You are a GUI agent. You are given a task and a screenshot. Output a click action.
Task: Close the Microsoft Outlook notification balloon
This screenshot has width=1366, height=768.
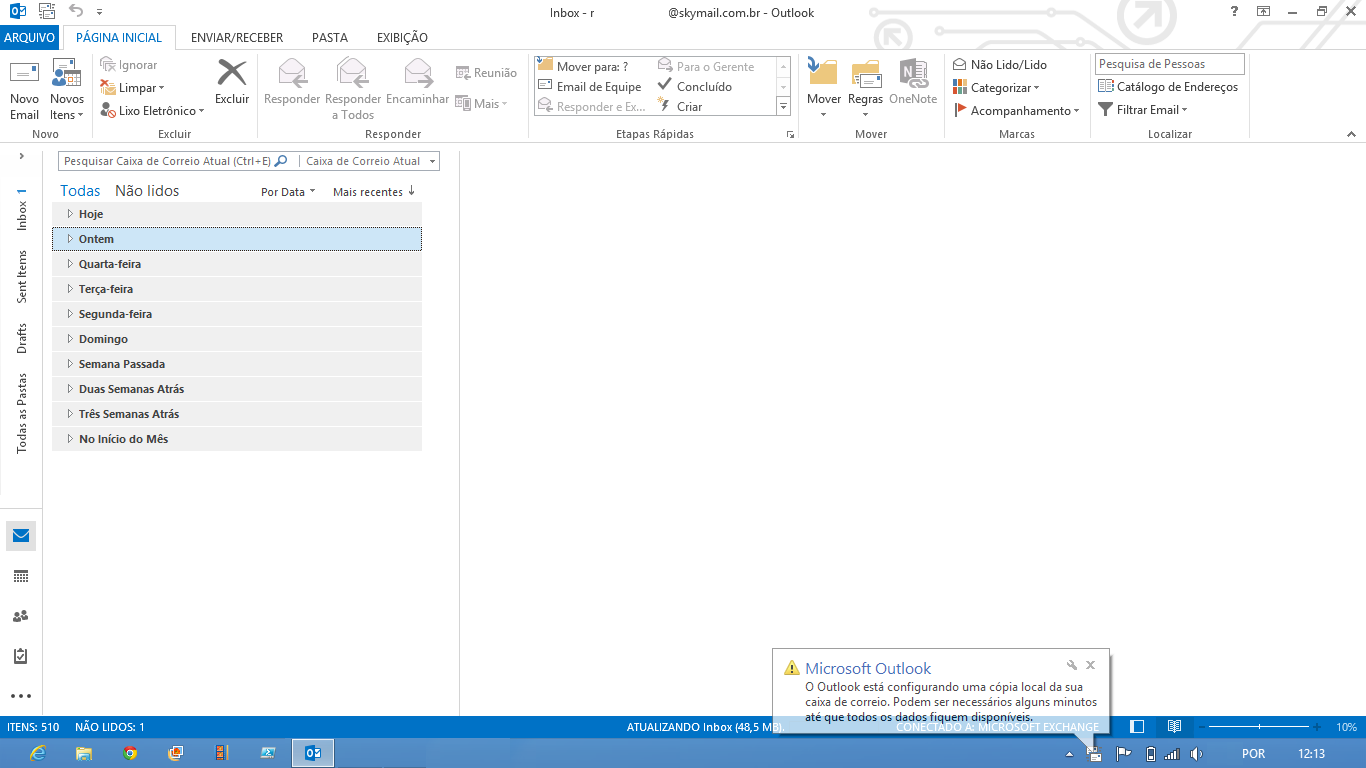pos(1091,665)
